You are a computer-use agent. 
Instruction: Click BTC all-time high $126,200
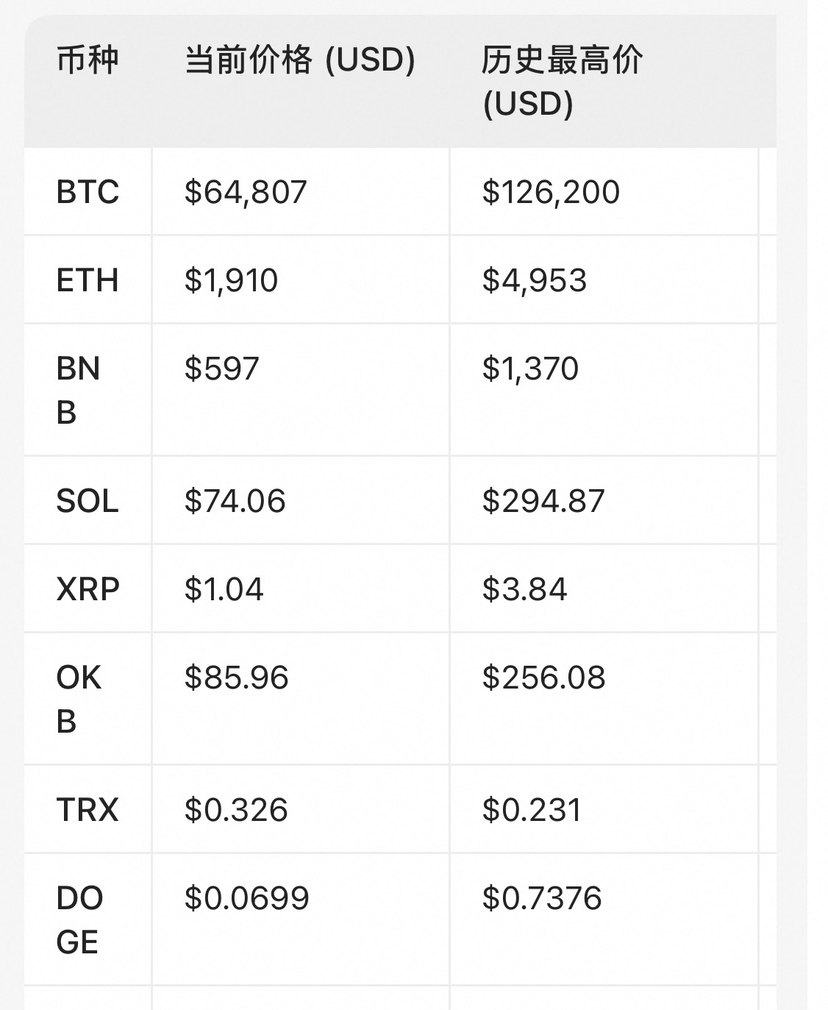point(551,192)
